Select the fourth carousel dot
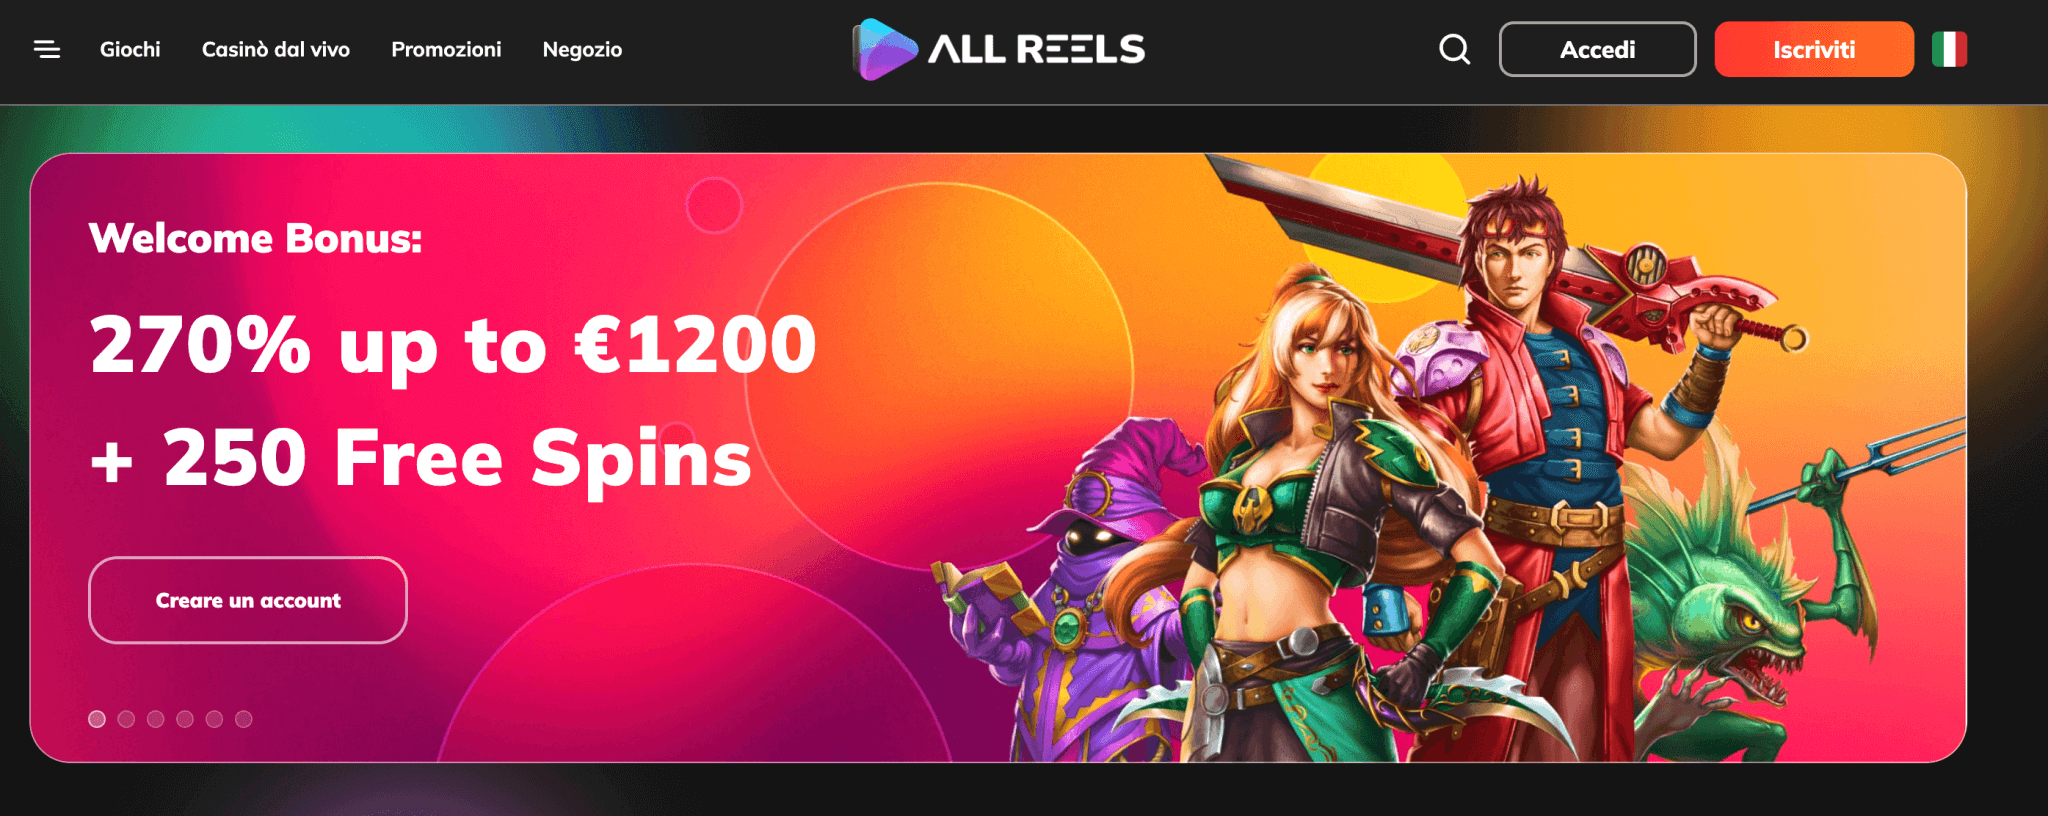2048x816 pixels. pyautogui.click(x=185, y=719)
